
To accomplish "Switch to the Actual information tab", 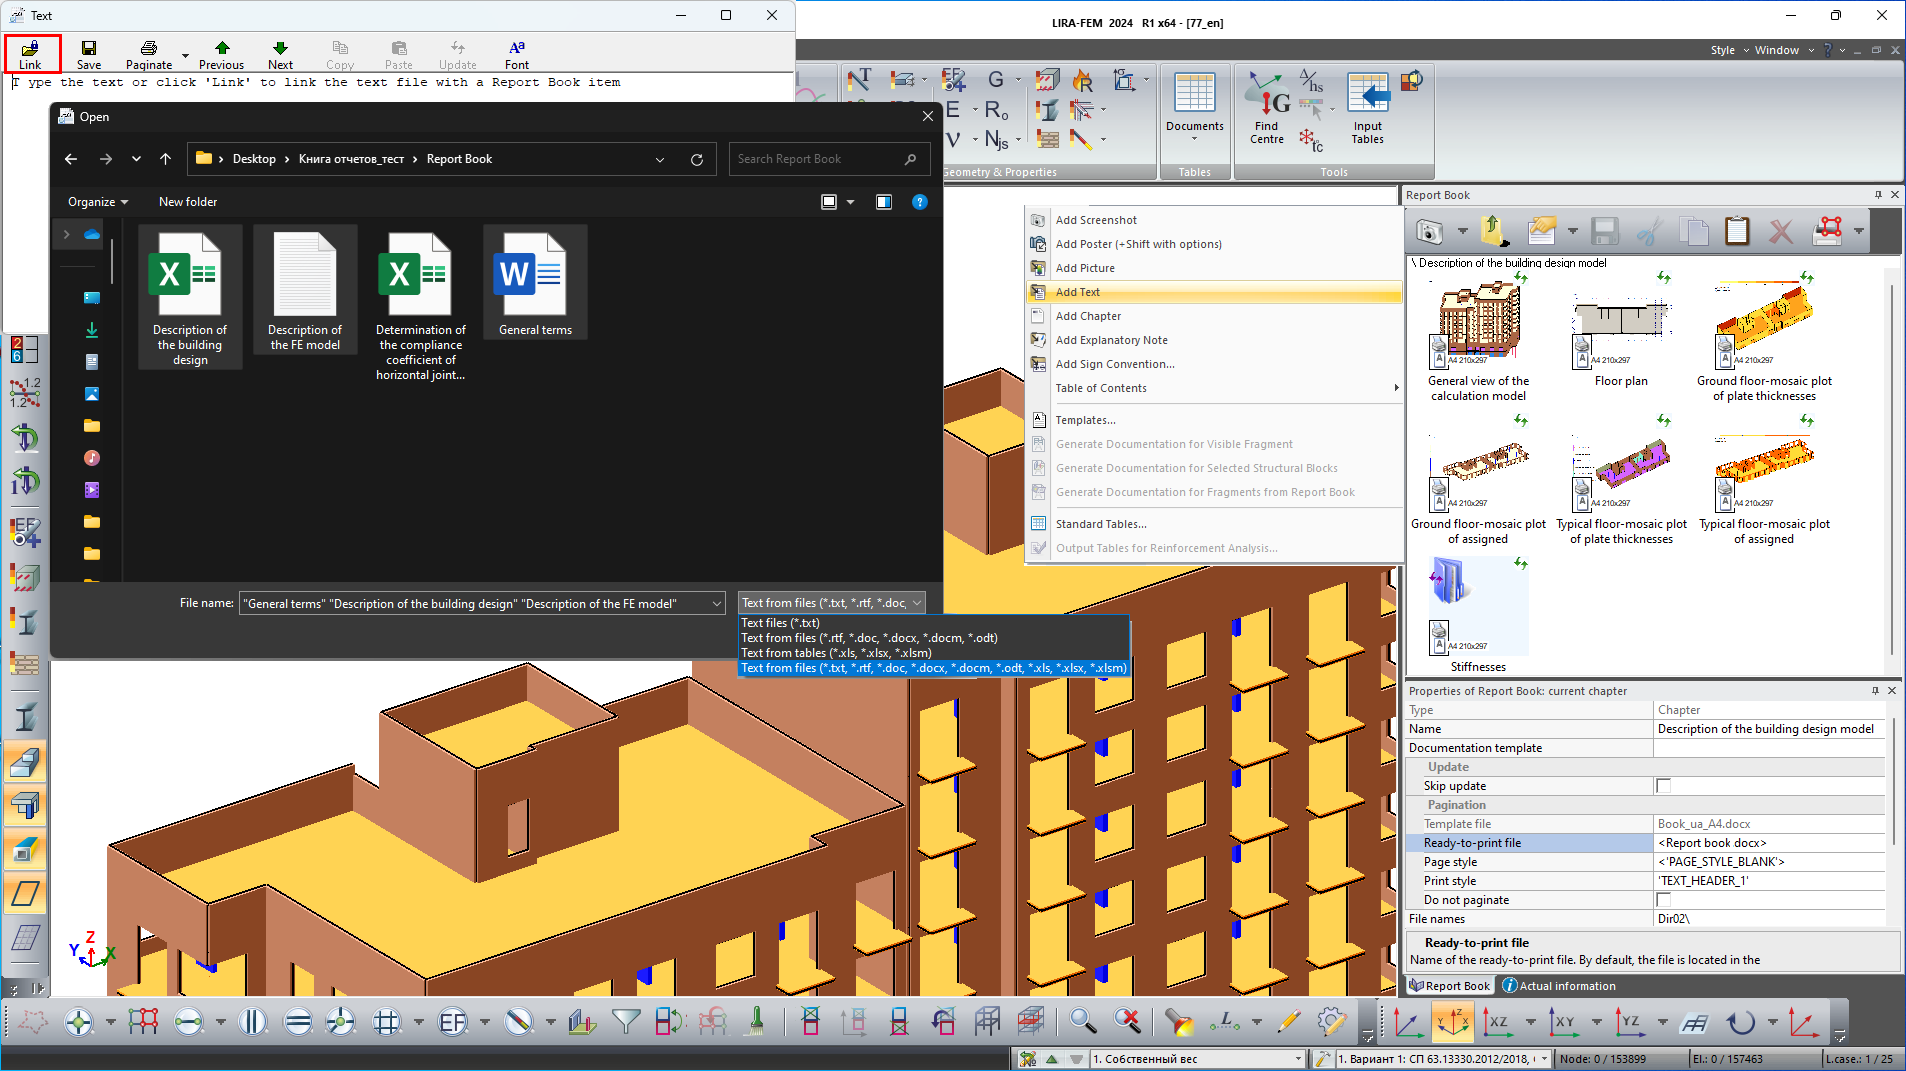I will click(x=1559, y=986).
